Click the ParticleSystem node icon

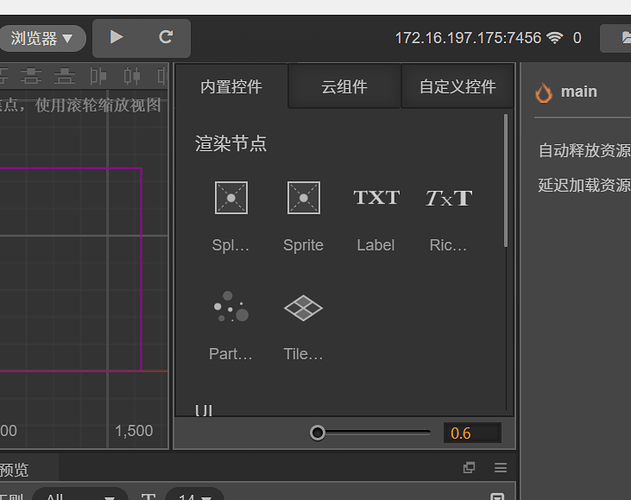pos(231,307)
